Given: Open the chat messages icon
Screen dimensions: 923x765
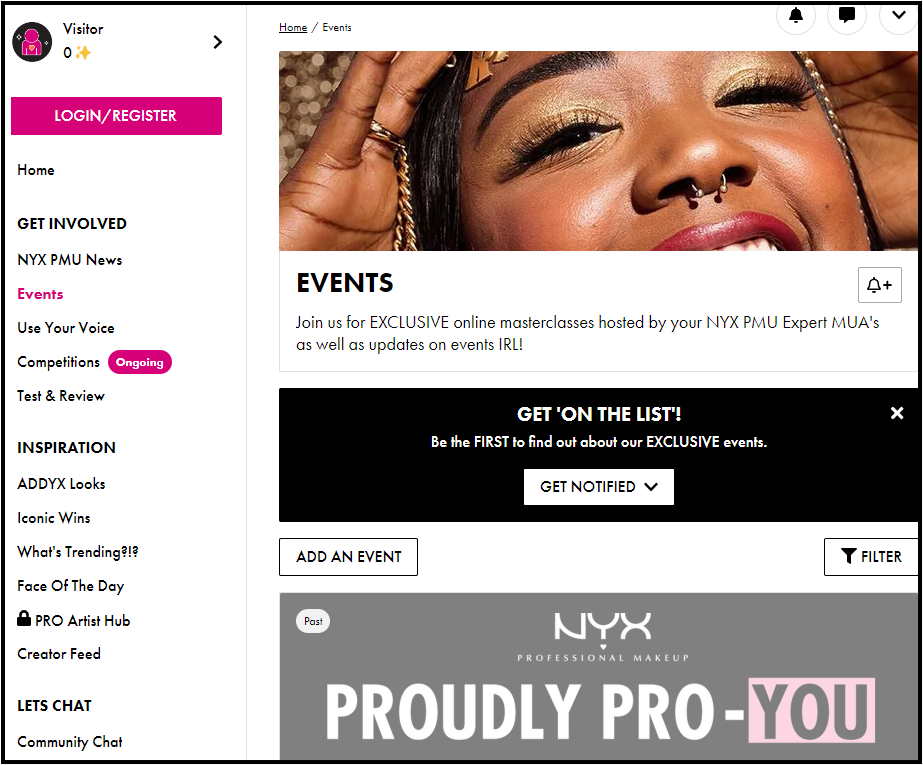Looking at the screenshot, I should [x=846, y=16].
